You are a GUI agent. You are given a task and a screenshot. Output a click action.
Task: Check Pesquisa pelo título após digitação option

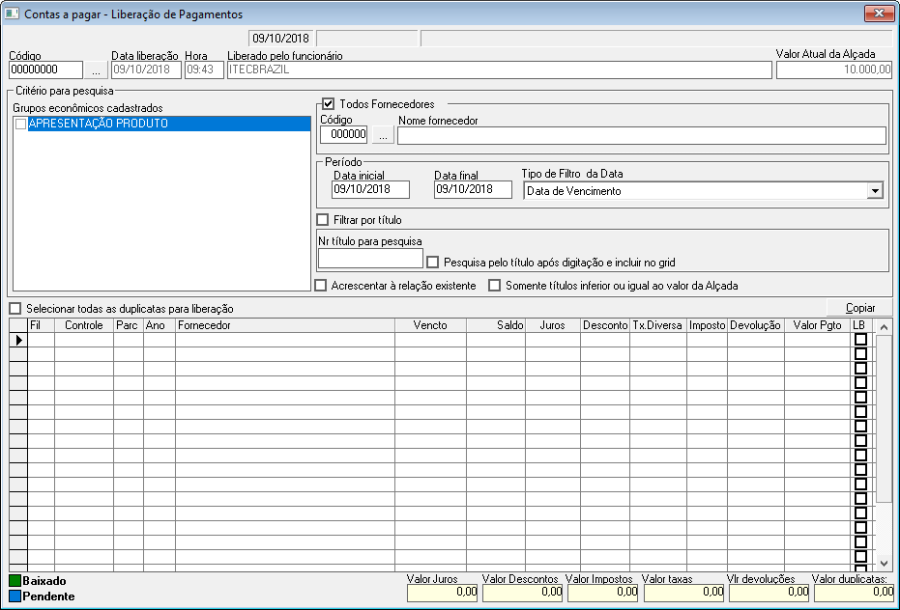pos(433,262)
